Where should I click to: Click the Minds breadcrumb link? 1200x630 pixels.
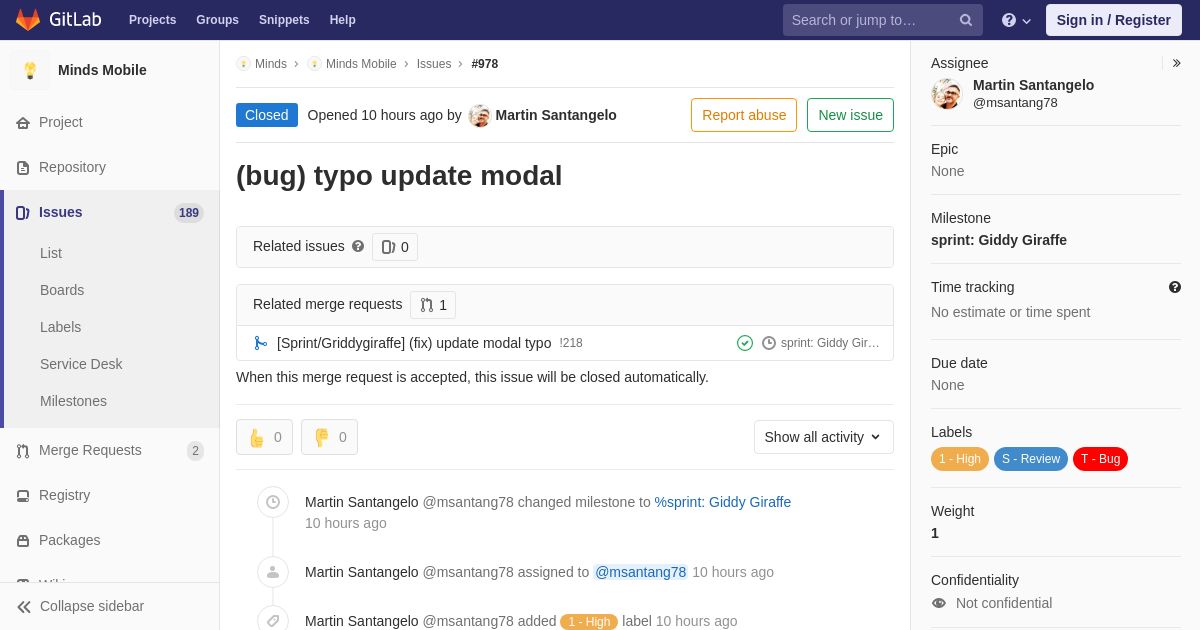[x=271, y=64]
